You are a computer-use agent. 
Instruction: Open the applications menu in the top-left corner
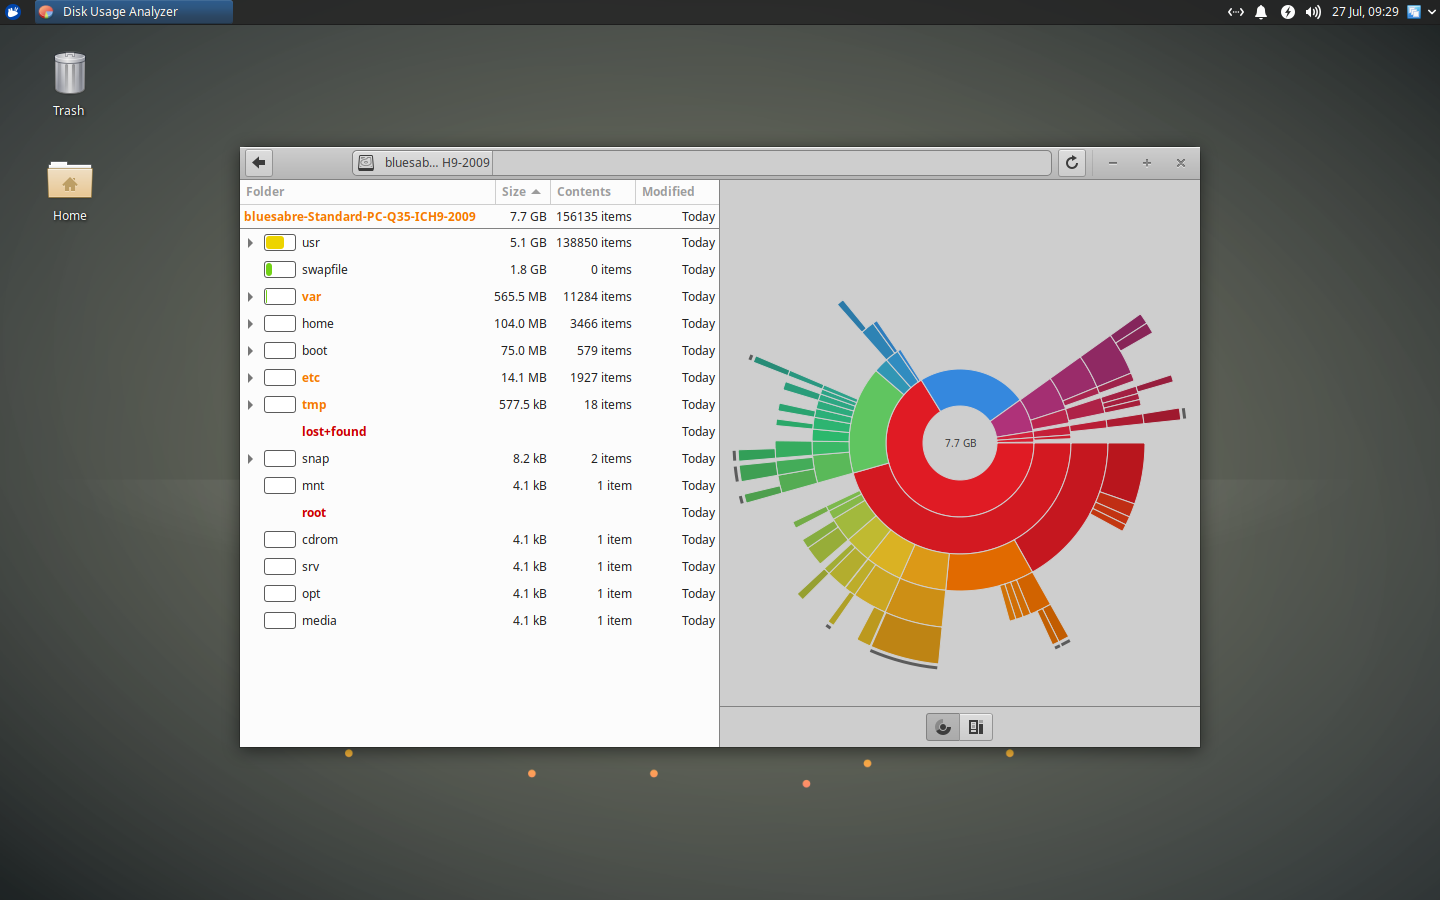12,12
